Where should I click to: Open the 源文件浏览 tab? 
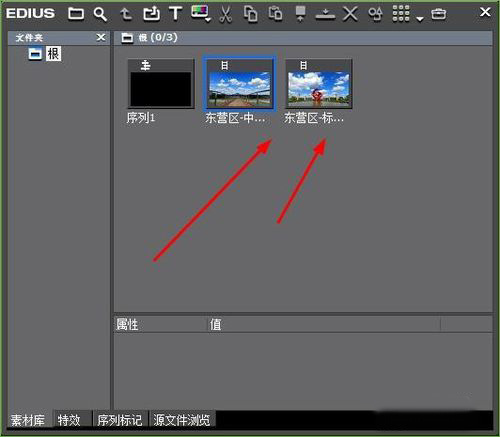182,420
